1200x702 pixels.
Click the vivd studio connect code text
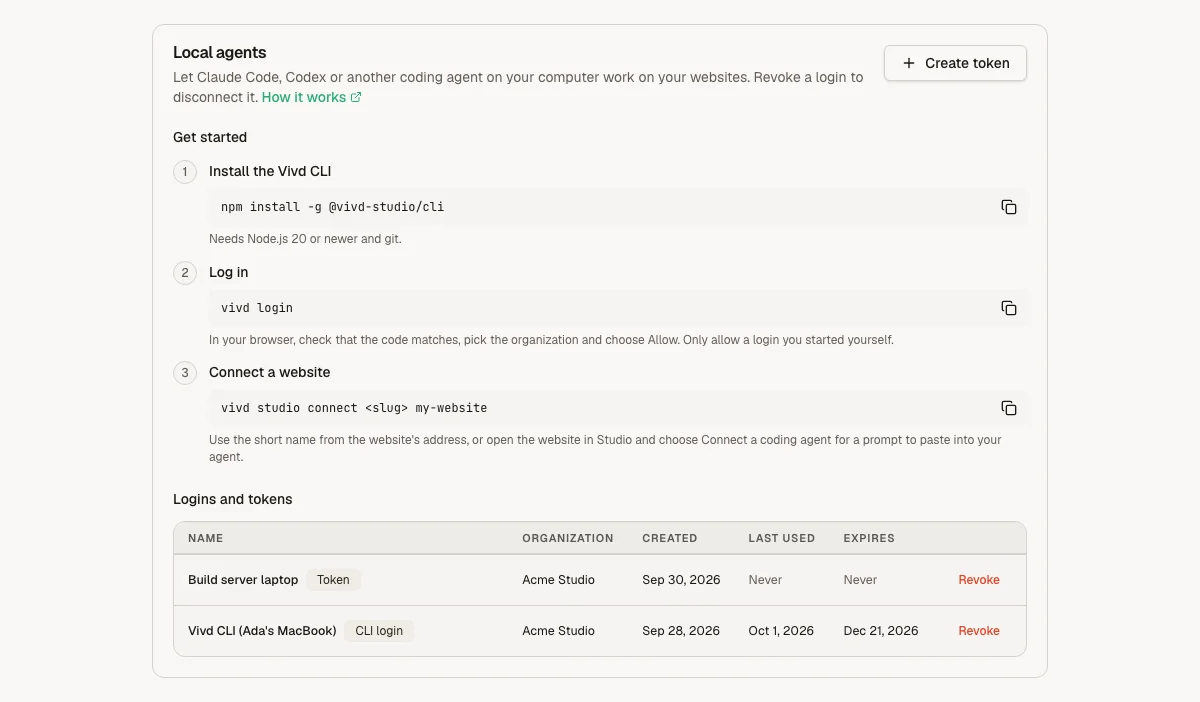point(354,408)
